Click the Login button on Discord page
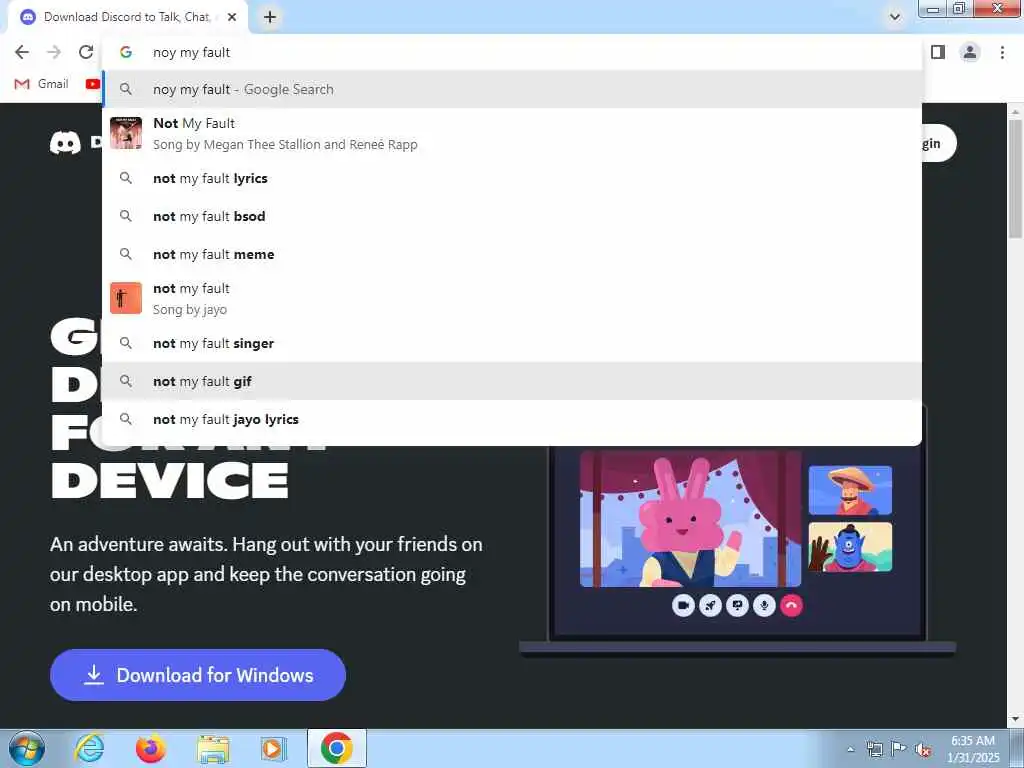Image resolution: width=1024 pixels, height=768 pixels. pos(939,143)
